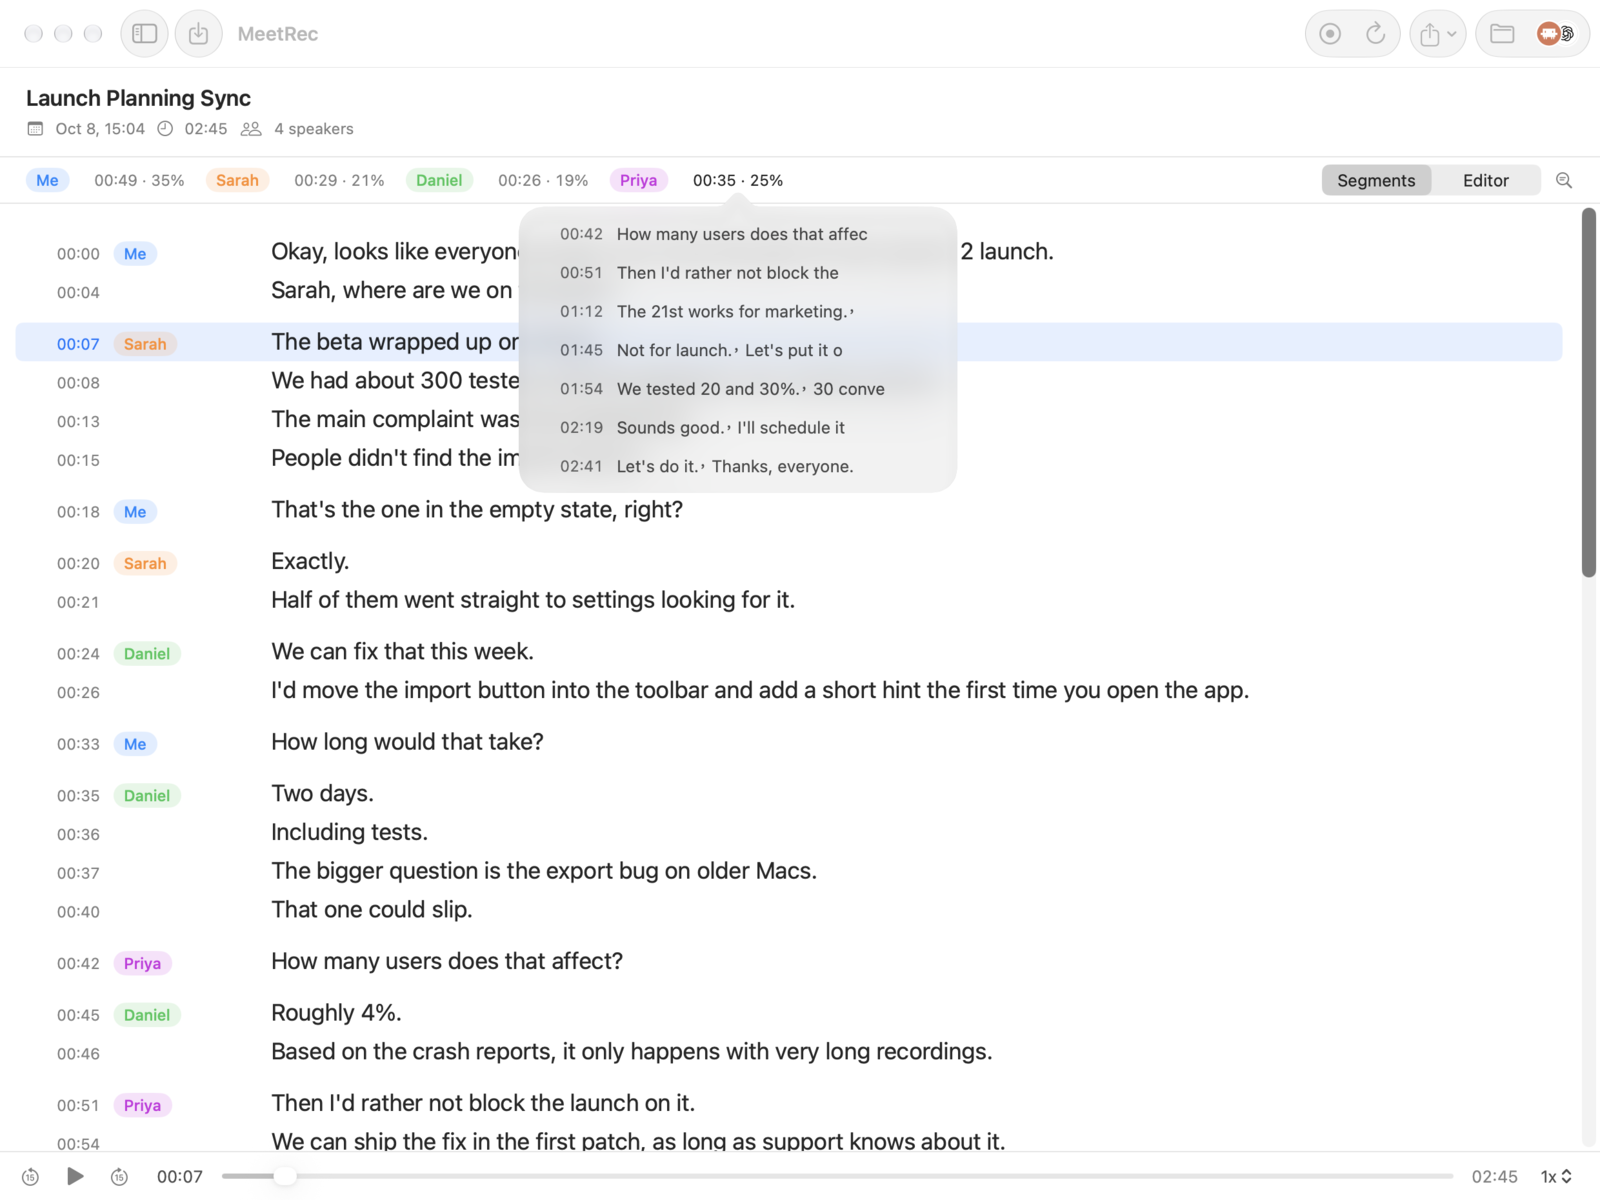The image size is (1600, 1200).
Task: Start a new recording with record icon
Action: (x=1330, y=34)
